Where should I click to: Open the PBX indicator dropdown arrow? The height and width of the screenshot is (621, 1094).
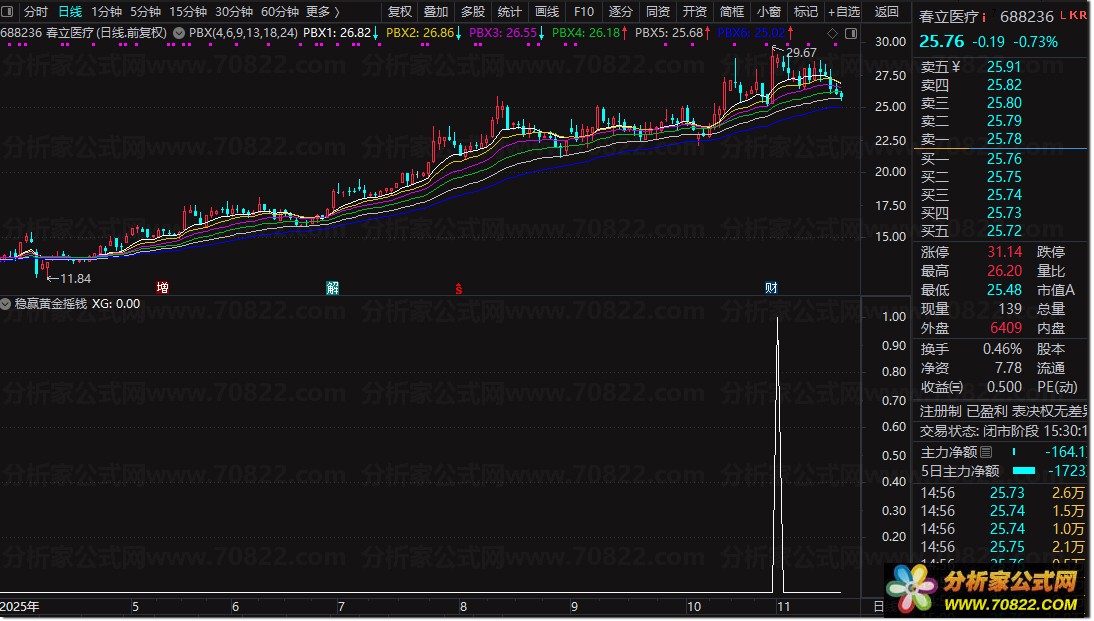(178, 33)
